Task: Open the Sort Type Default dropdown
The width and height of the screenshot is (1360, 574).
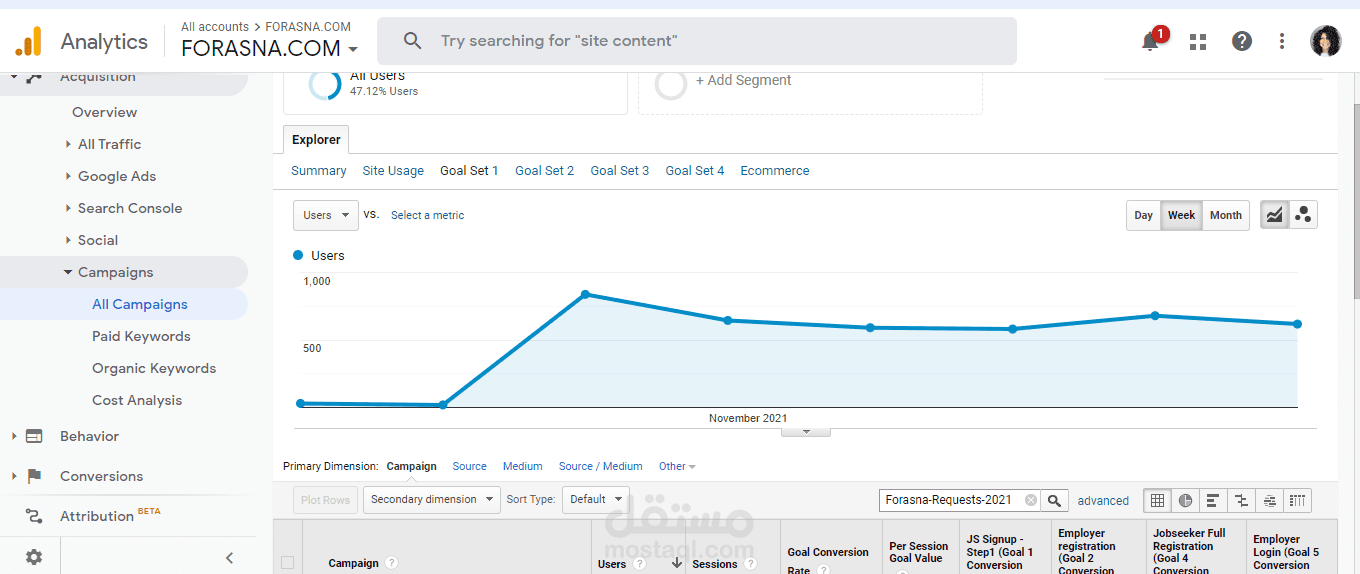Action: (595, 499)
